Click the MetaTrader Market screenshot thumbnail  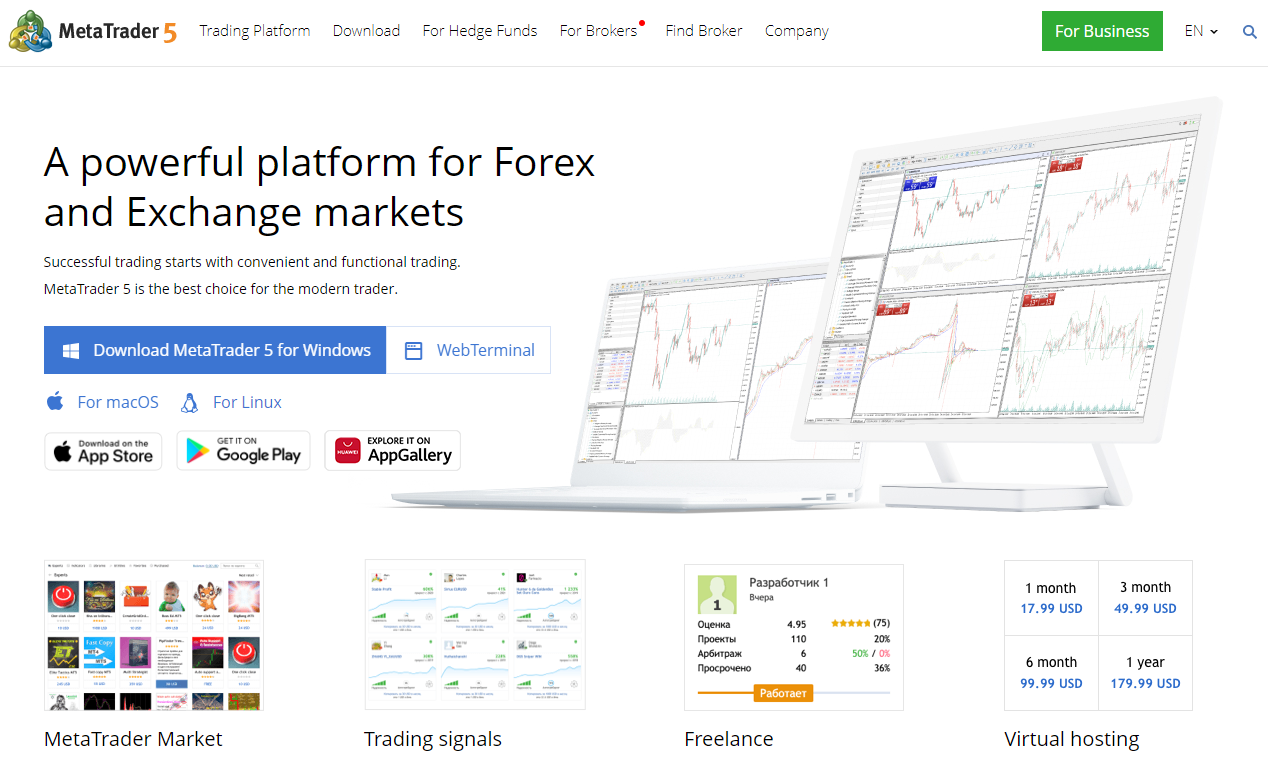[x=153, y=634]
